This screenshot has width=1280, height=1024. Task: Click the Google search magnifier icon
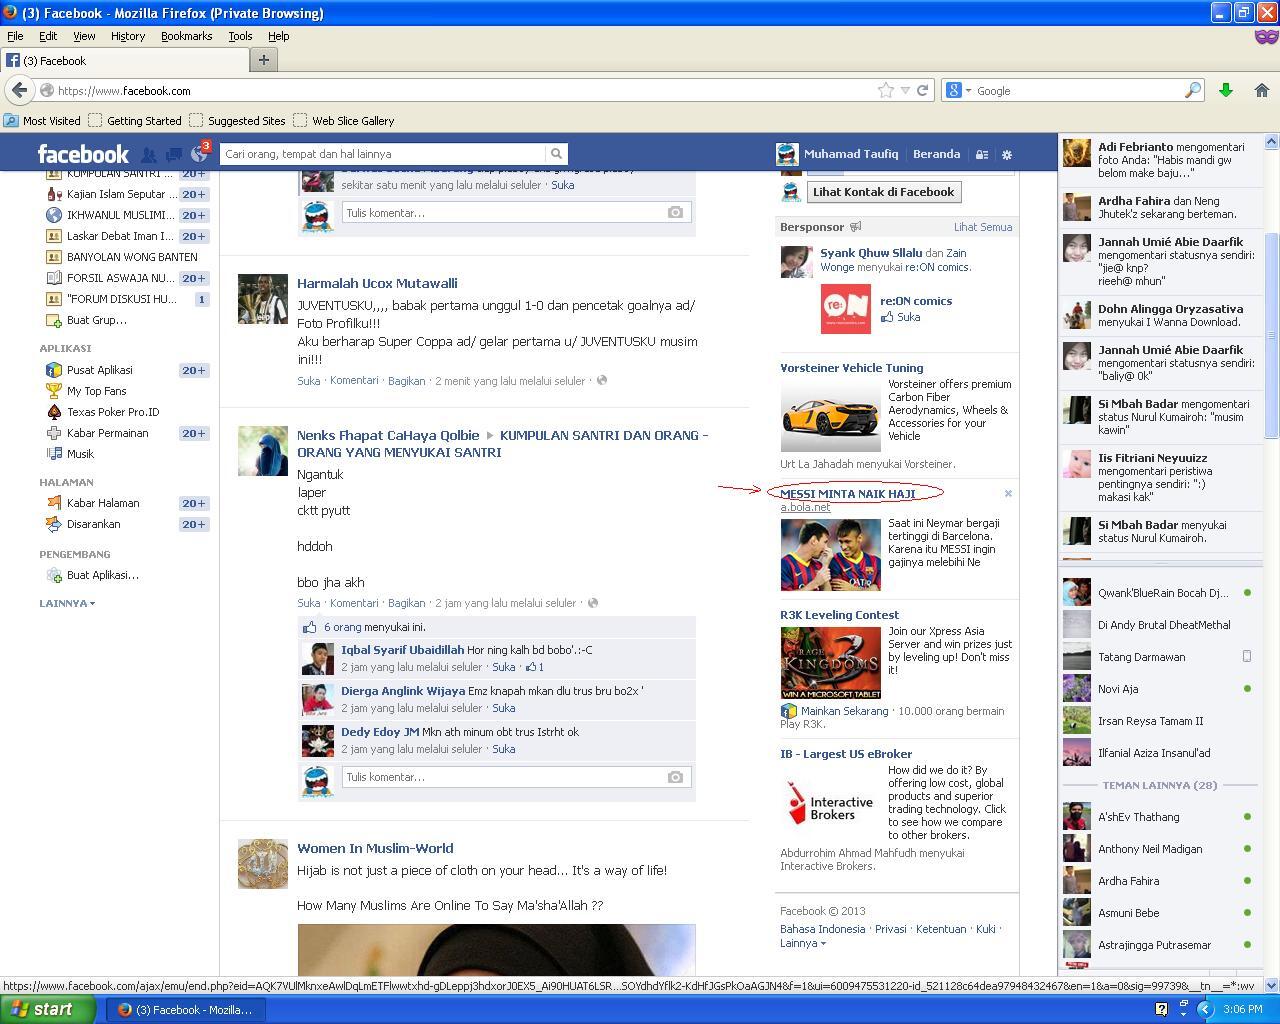1192,90
